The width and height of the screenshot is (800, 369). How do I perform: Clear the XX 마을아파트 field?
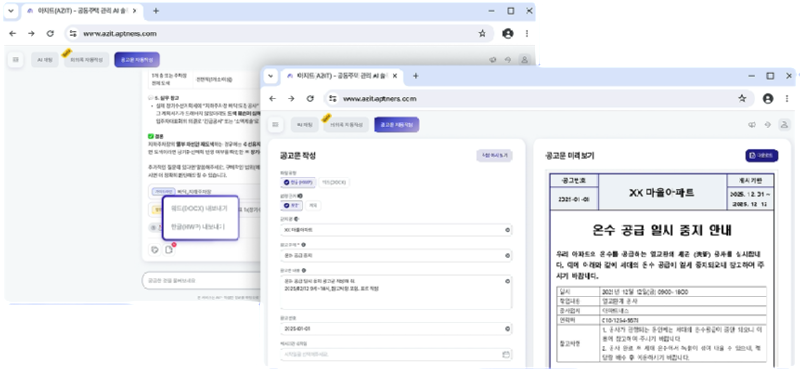coord(507,230)
